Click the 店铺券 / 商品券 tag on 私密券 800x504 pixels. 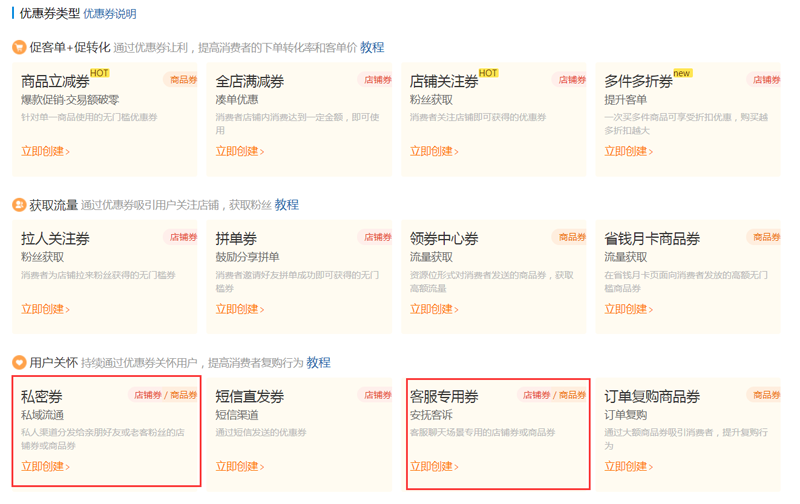(163, 395)
